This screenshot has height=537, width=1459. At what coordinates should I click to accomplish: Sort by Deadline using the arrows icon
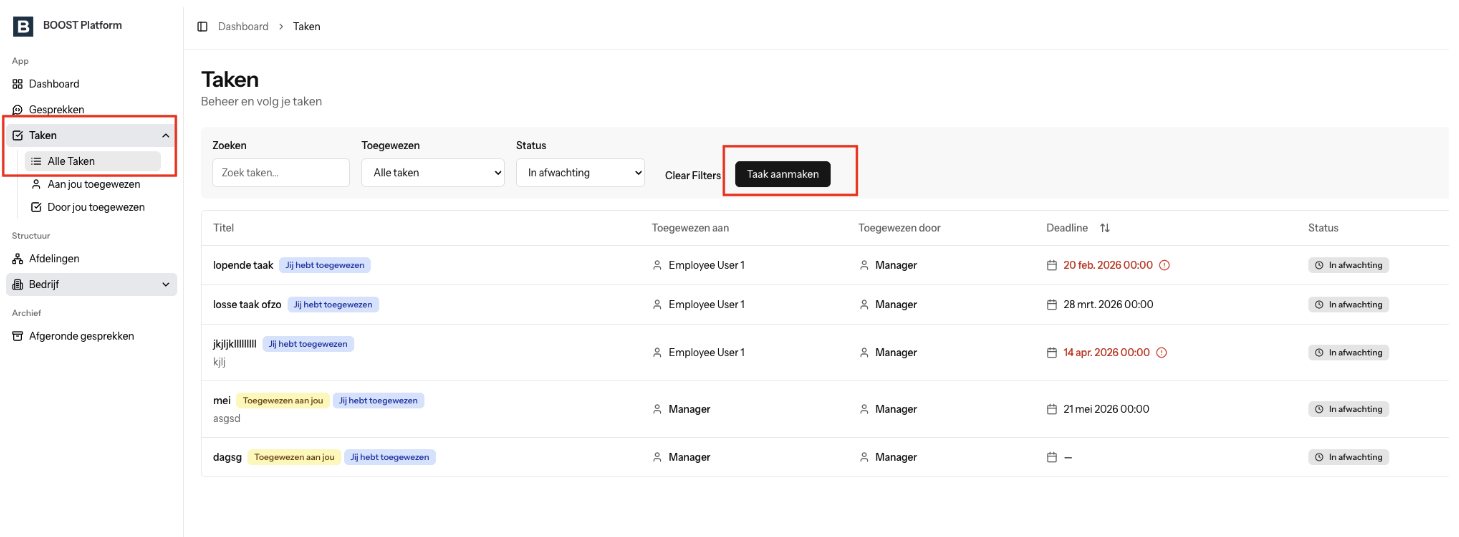click(1105, 228)
